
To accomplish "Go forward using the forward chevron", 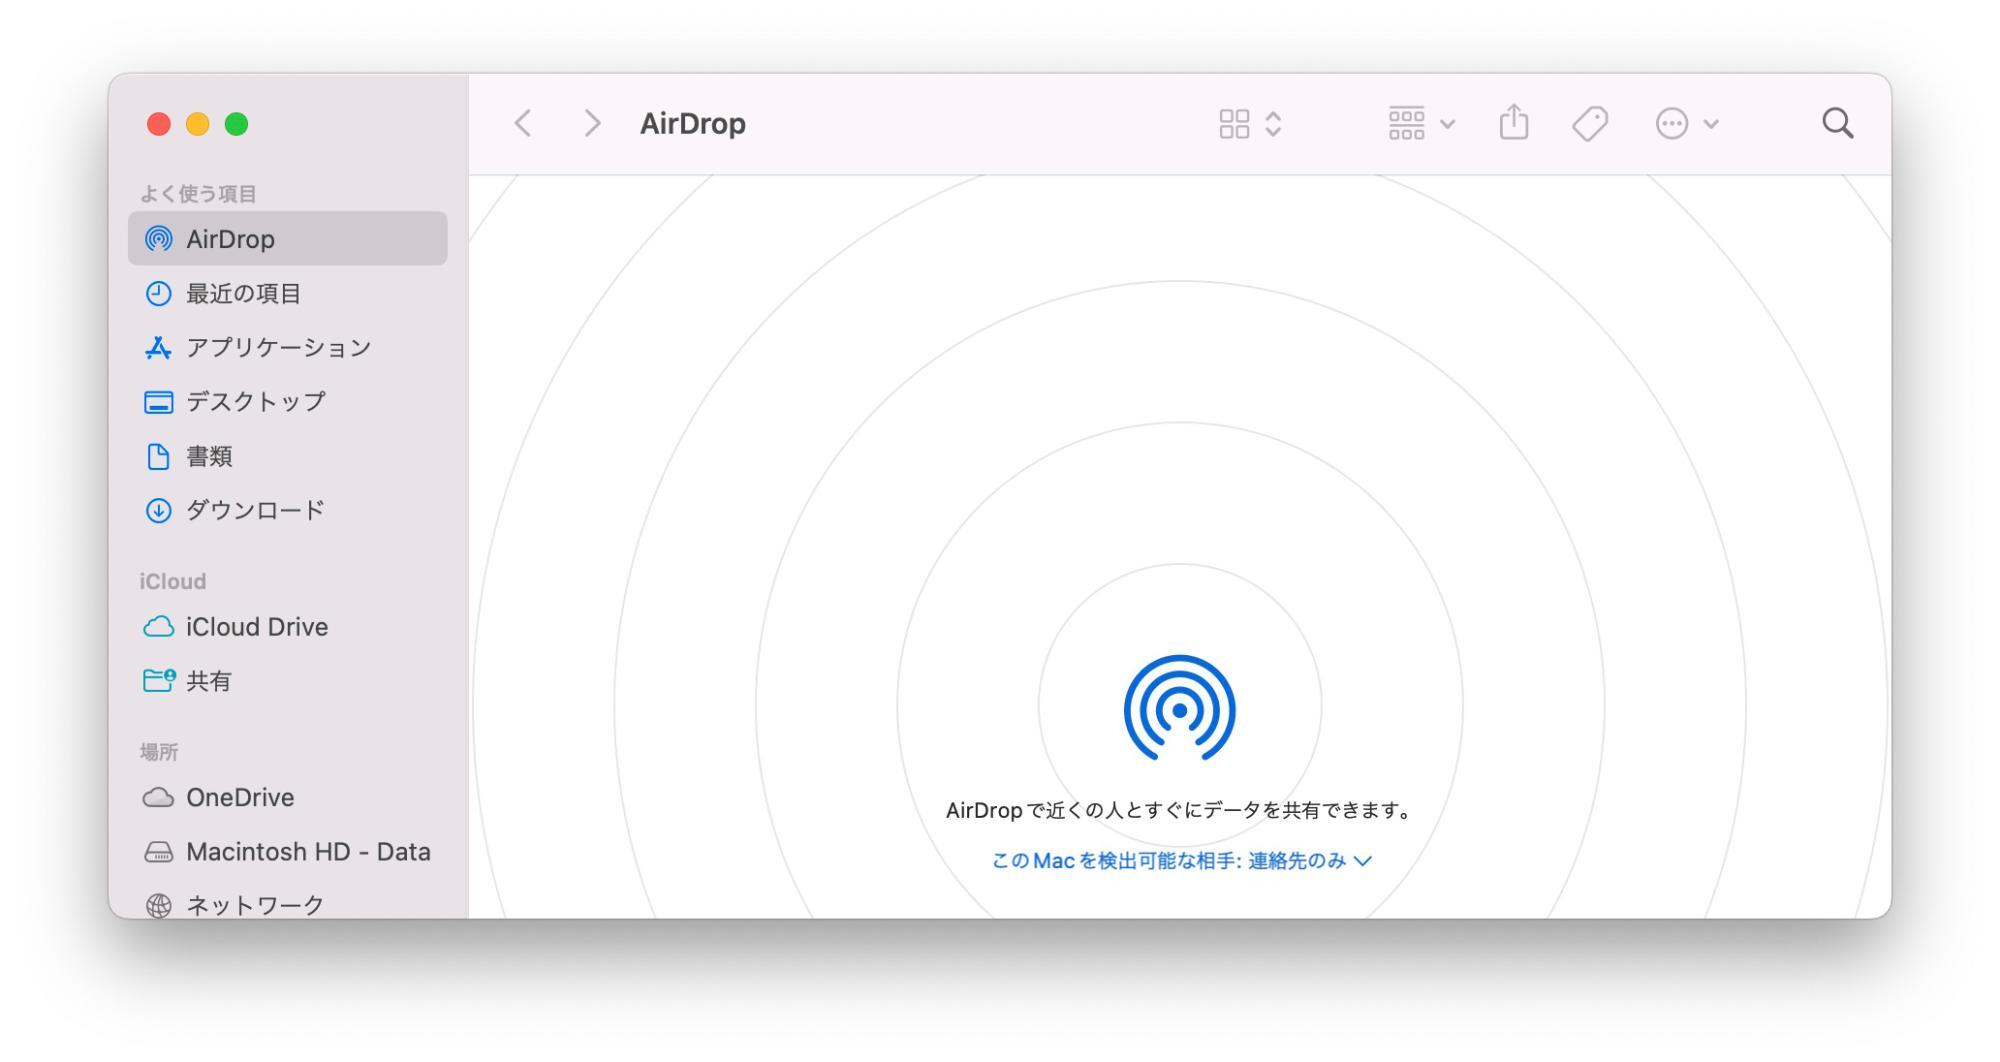I will 592,122.
